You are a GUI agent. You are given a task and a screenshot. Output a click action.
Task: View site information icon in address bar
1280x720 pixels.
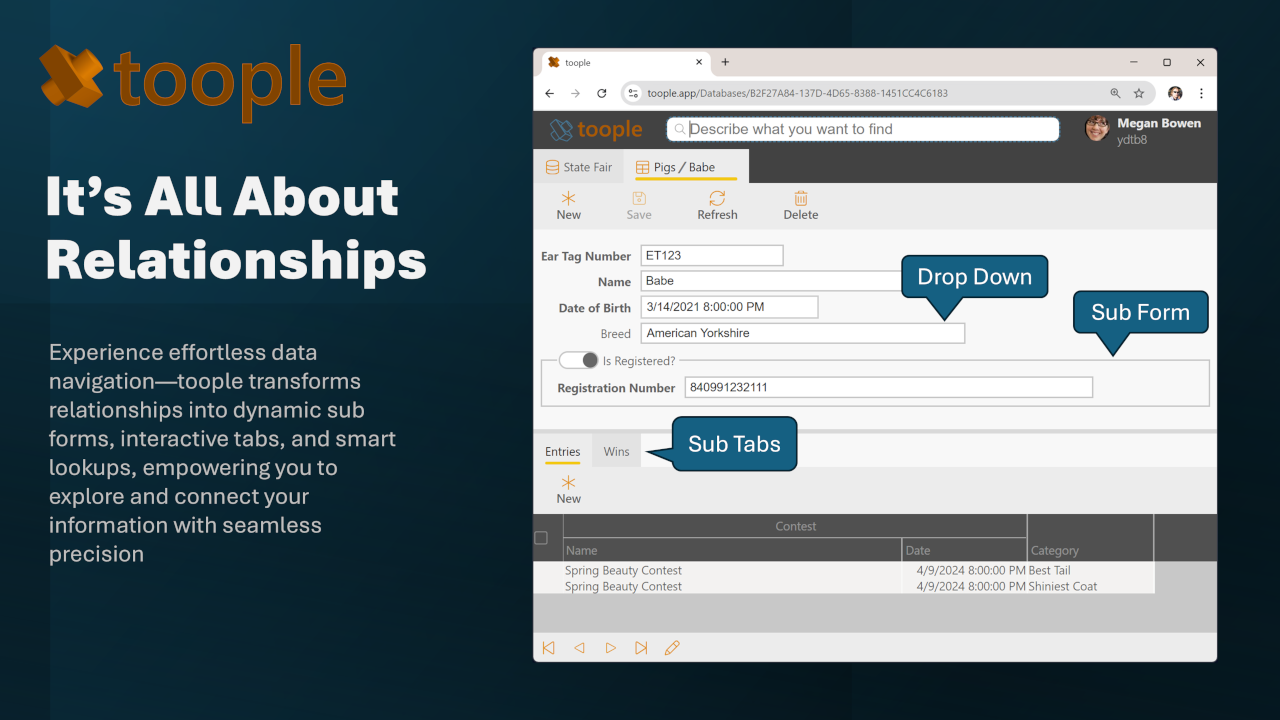pos(632,93)
